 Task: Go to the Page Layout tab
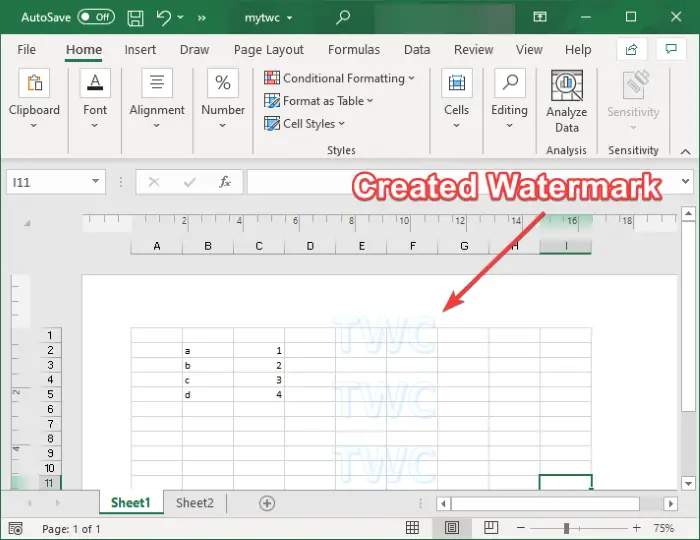(x=269, y=50)
